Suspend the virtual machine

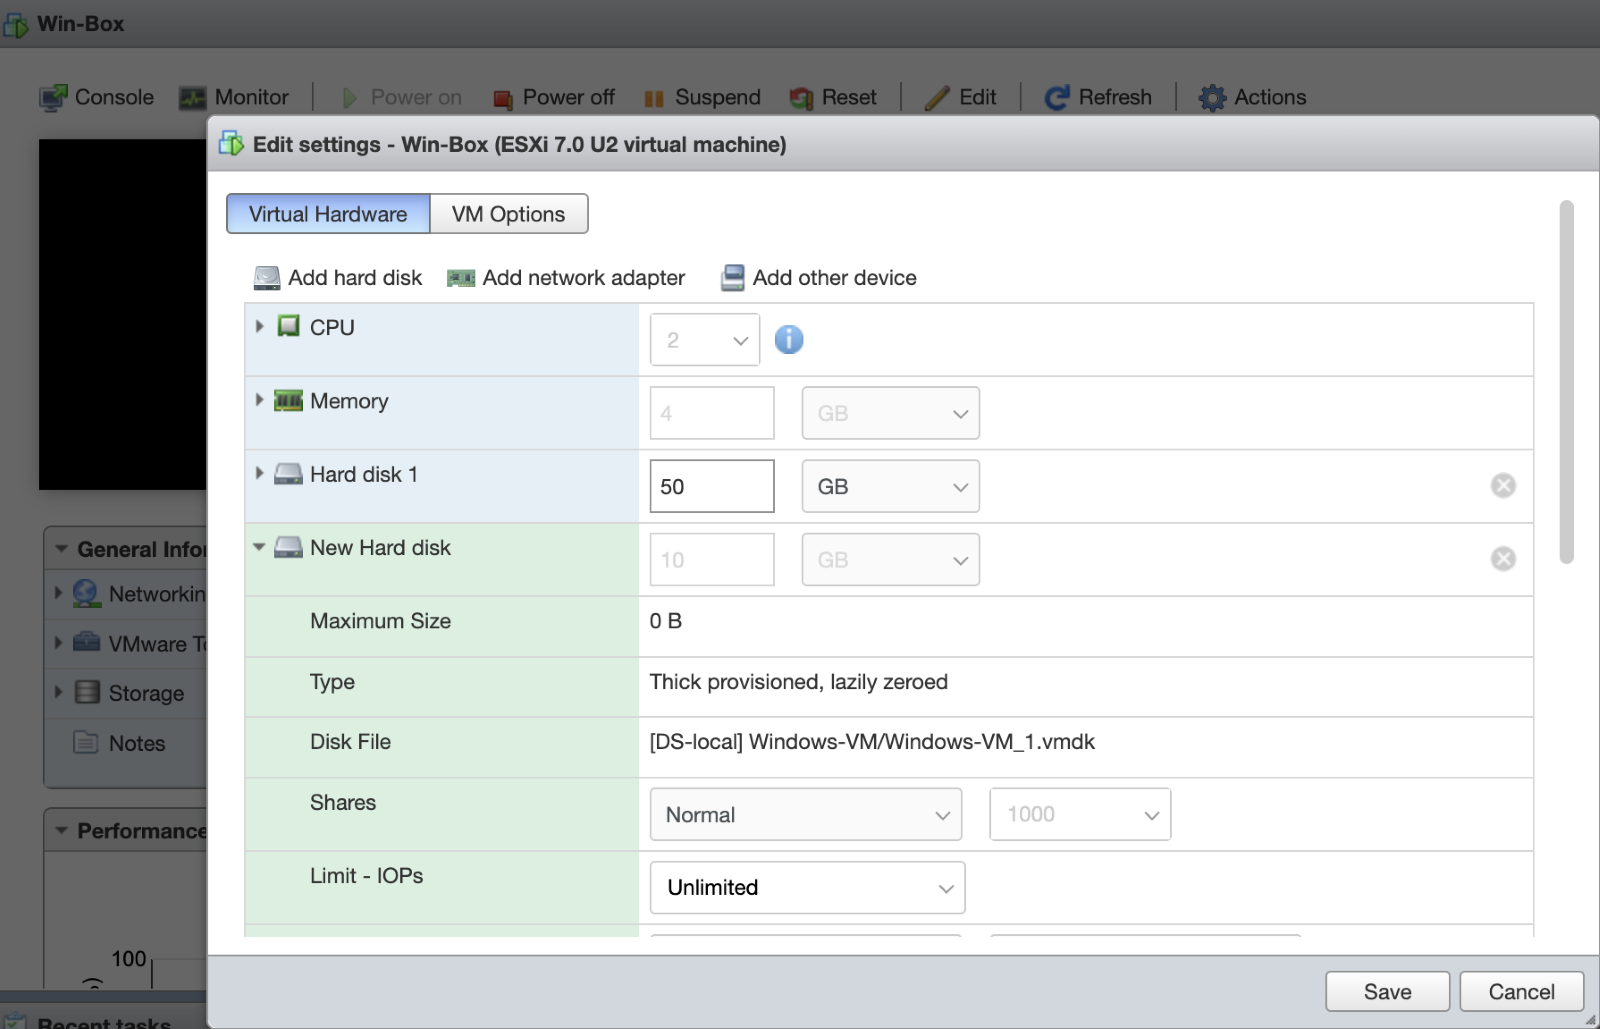(702, 97)
